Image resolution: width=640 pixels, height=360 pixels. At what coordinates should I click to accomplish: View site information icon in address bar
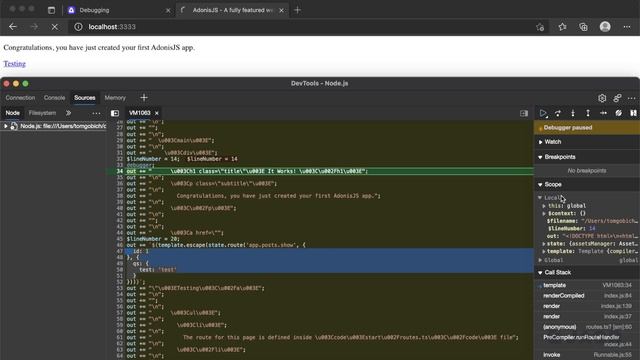coord(78,27)
